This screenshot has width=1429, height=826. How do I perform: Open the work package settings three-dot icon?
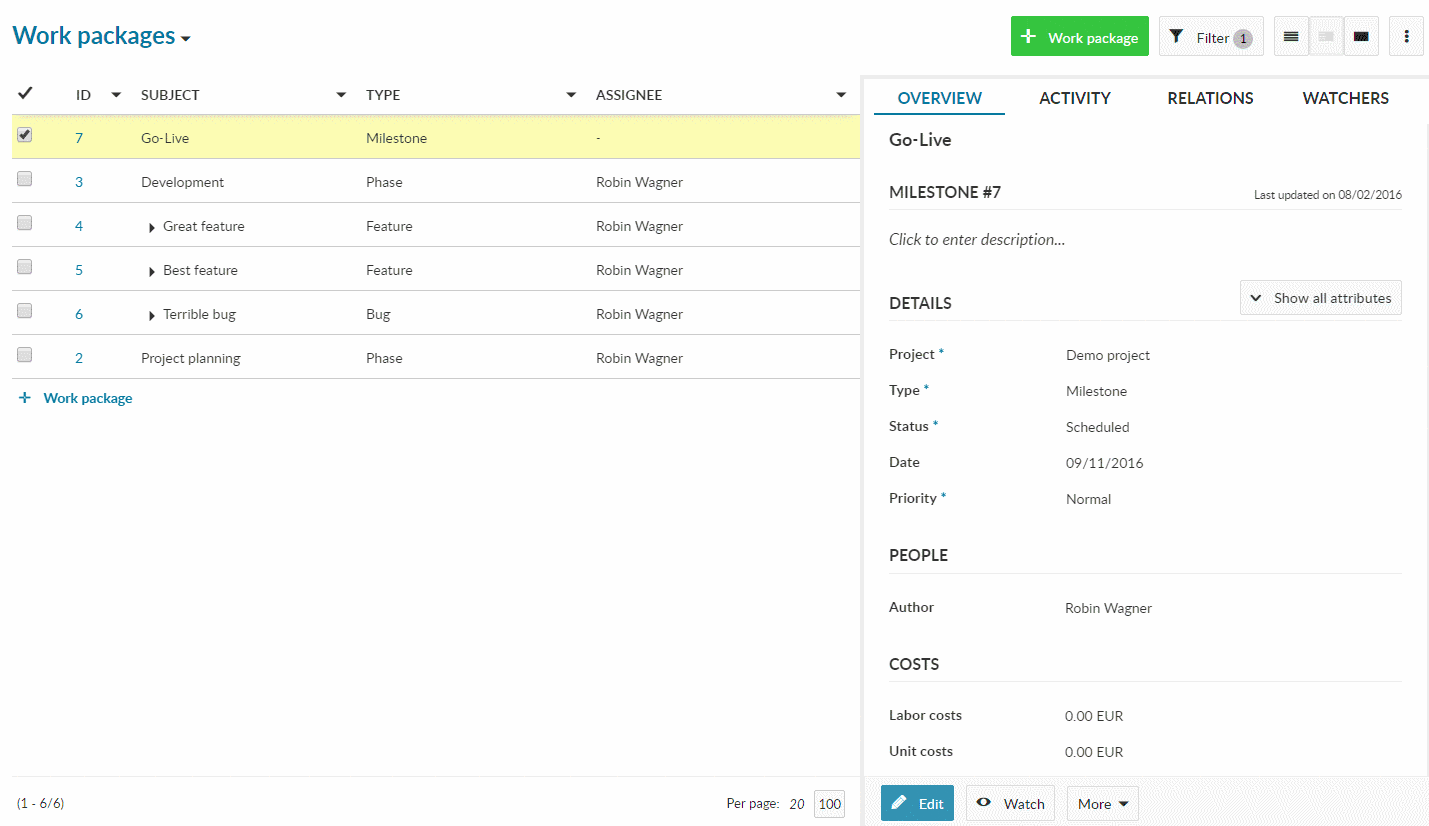(x=1406, y=35)
